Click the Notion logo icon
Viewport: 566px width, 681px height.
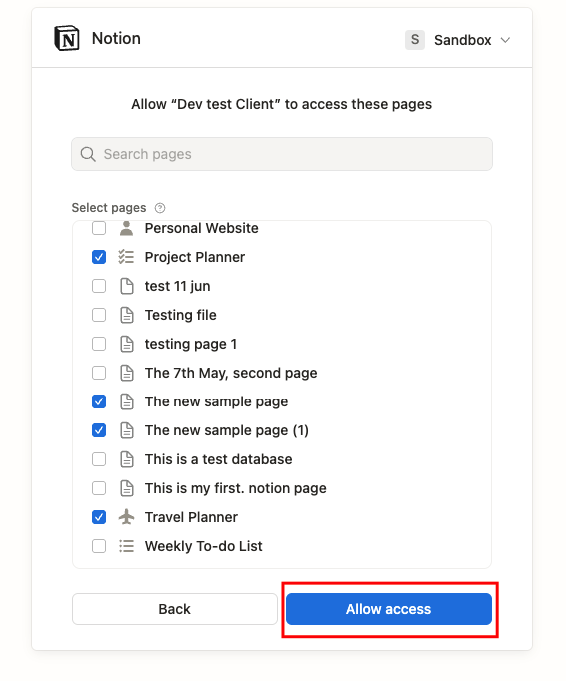pos(66,38)
